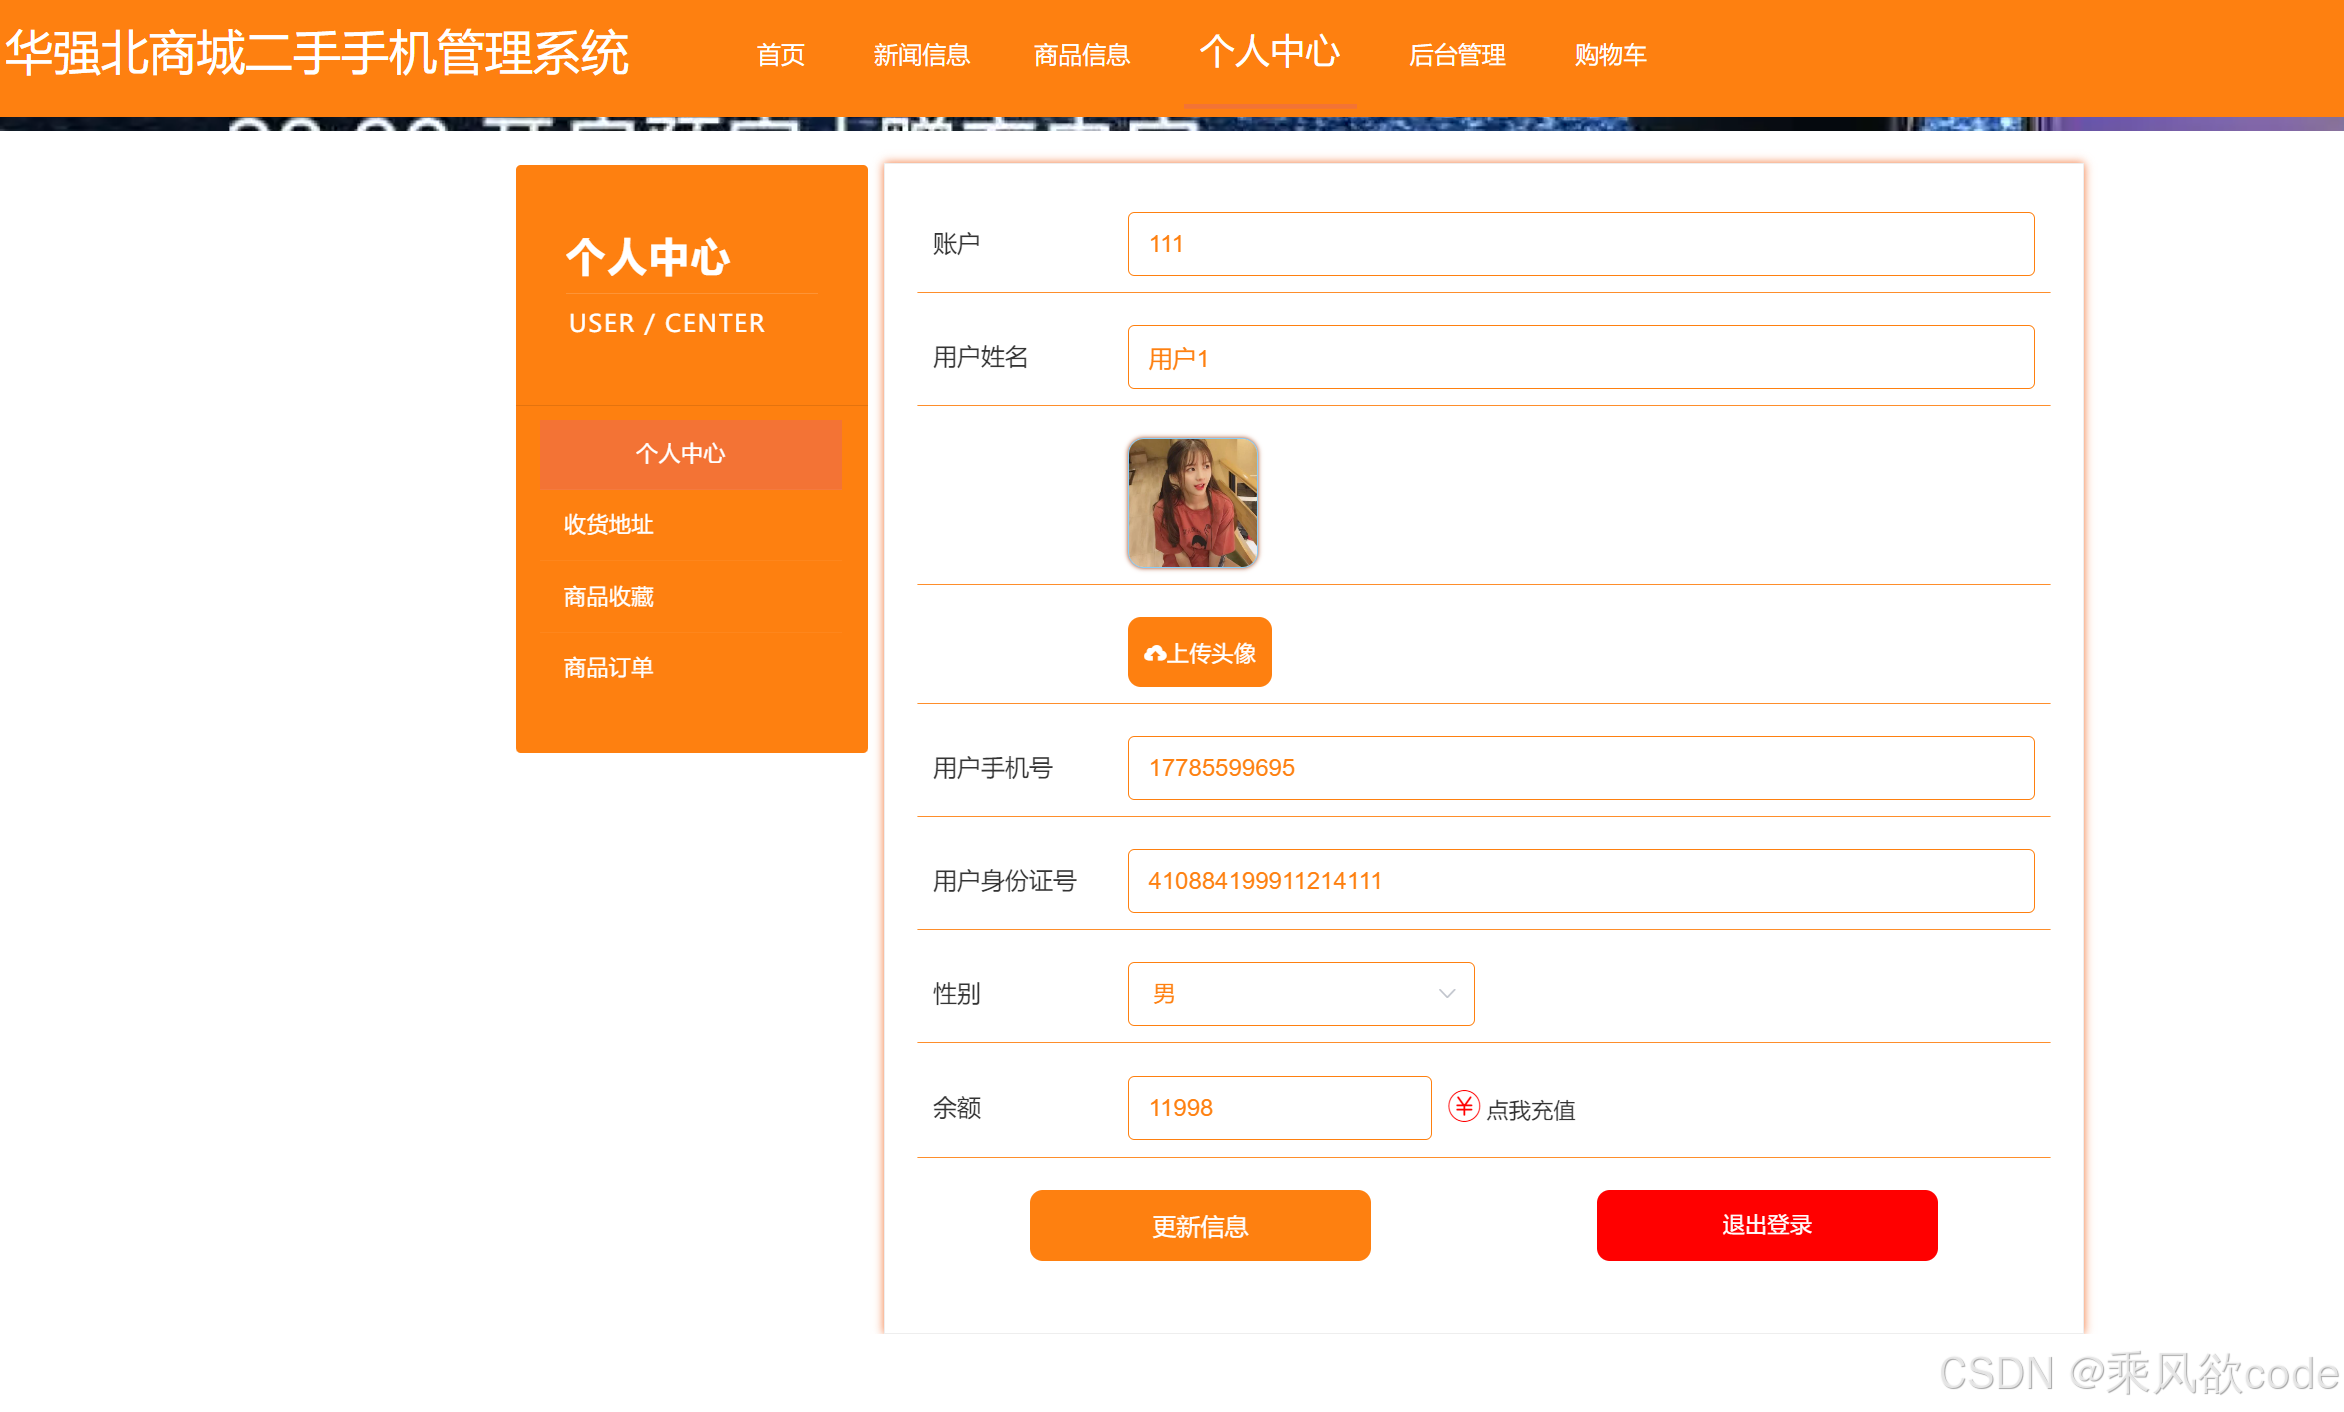Open the 新闻信息 news section

pyautogui.click(x=922, y=55)
